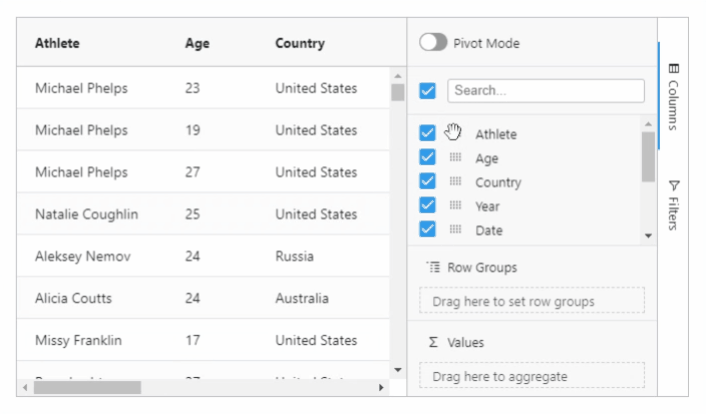
Task: Sort by the Age column header
Action: [196, 43]
